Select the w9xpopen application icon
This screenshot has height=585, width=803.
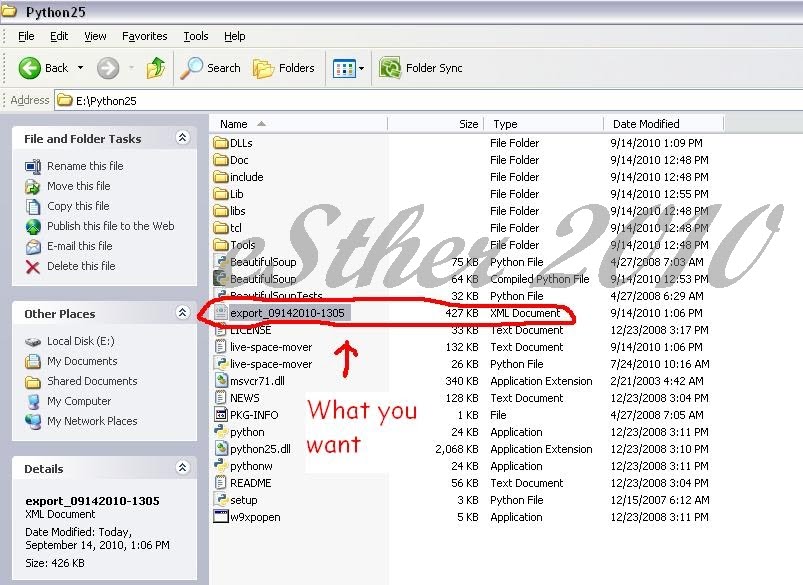pyautogui.click(x=221, y=516)
